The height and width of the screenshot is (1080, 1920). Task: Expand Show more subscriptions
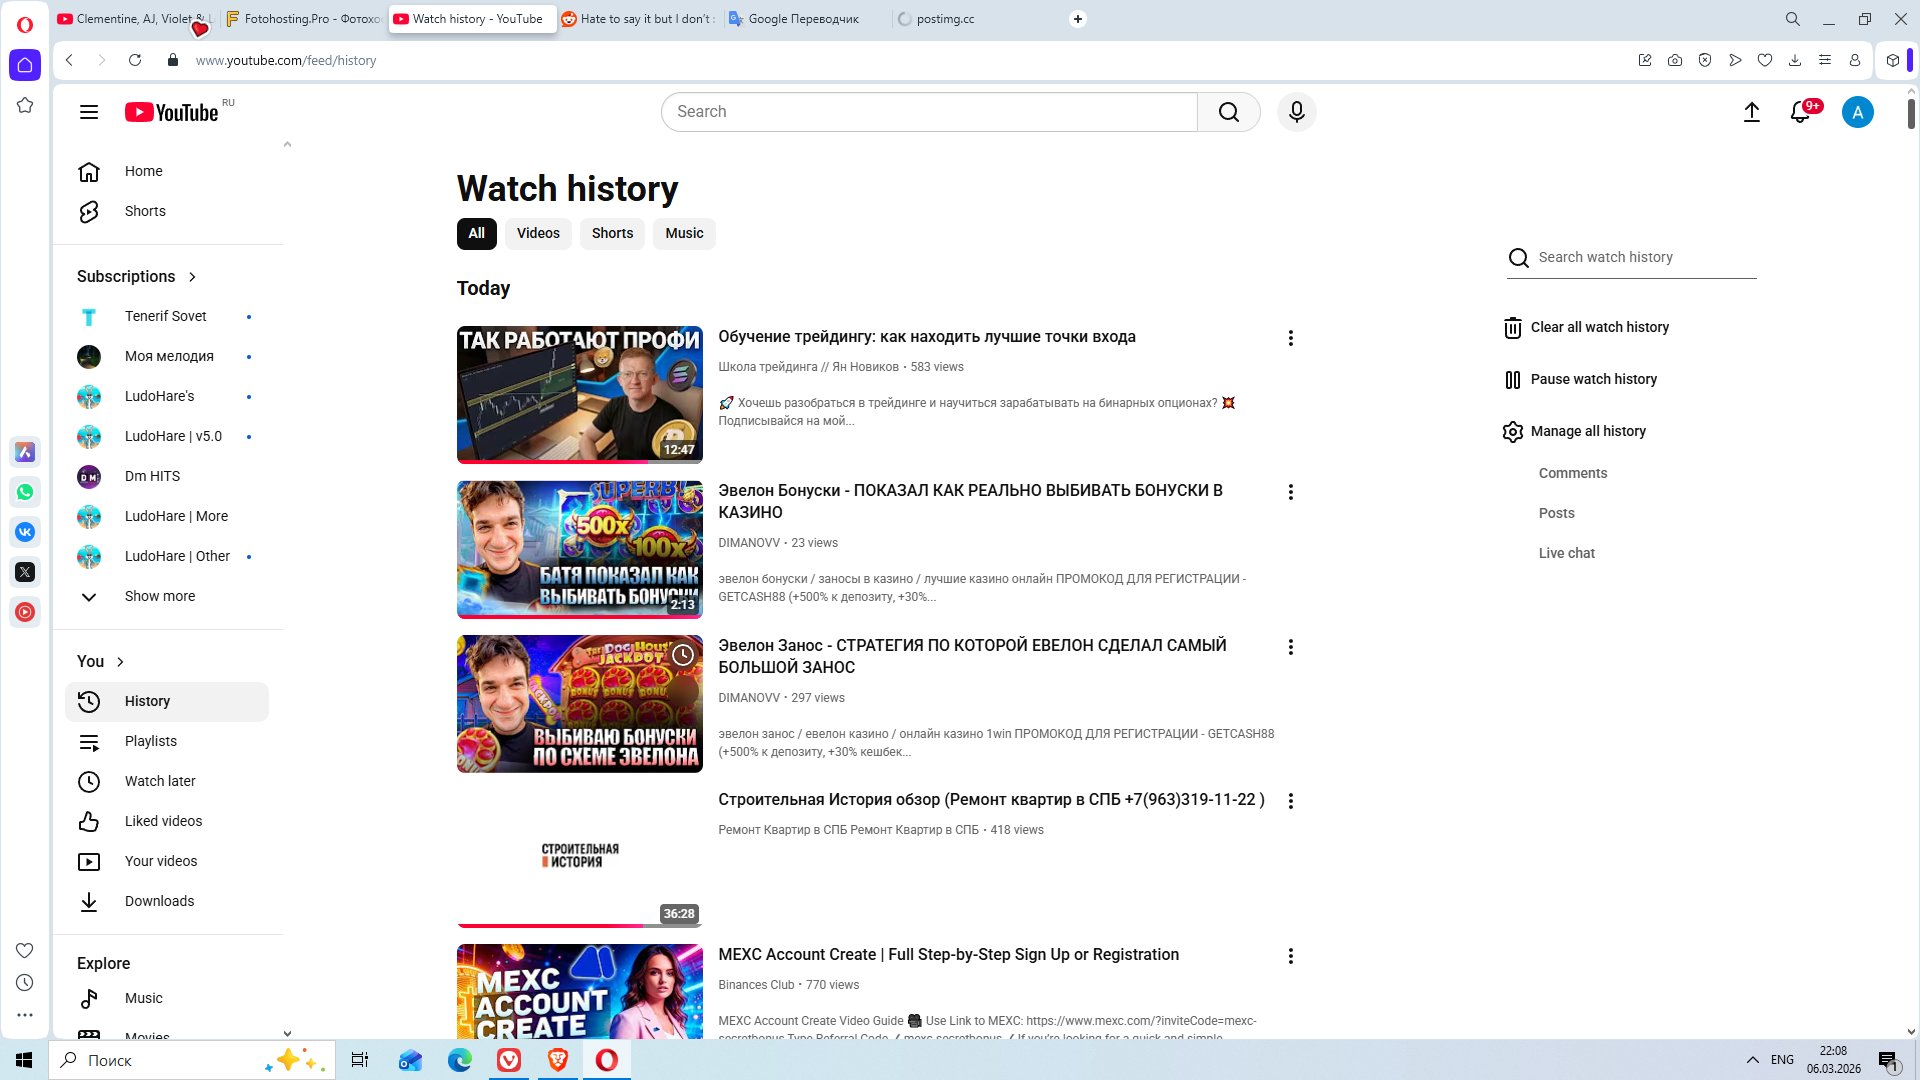click(x=159, y=596)
